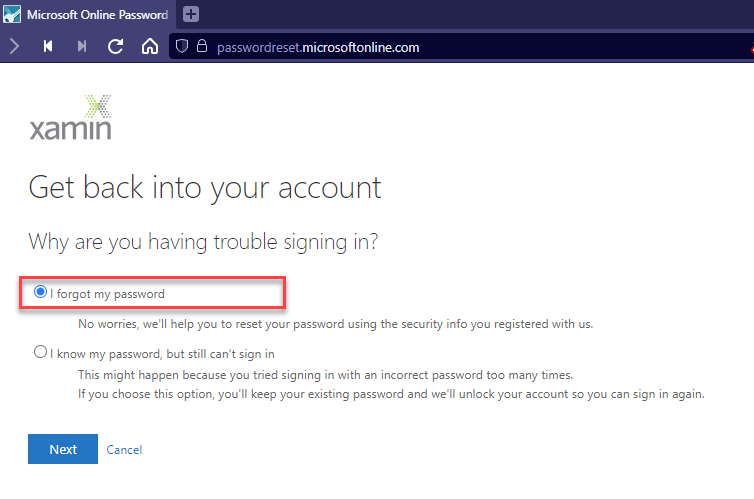
Task: Click the rewind skip-back navigation icon
Action: coord(48,47)
